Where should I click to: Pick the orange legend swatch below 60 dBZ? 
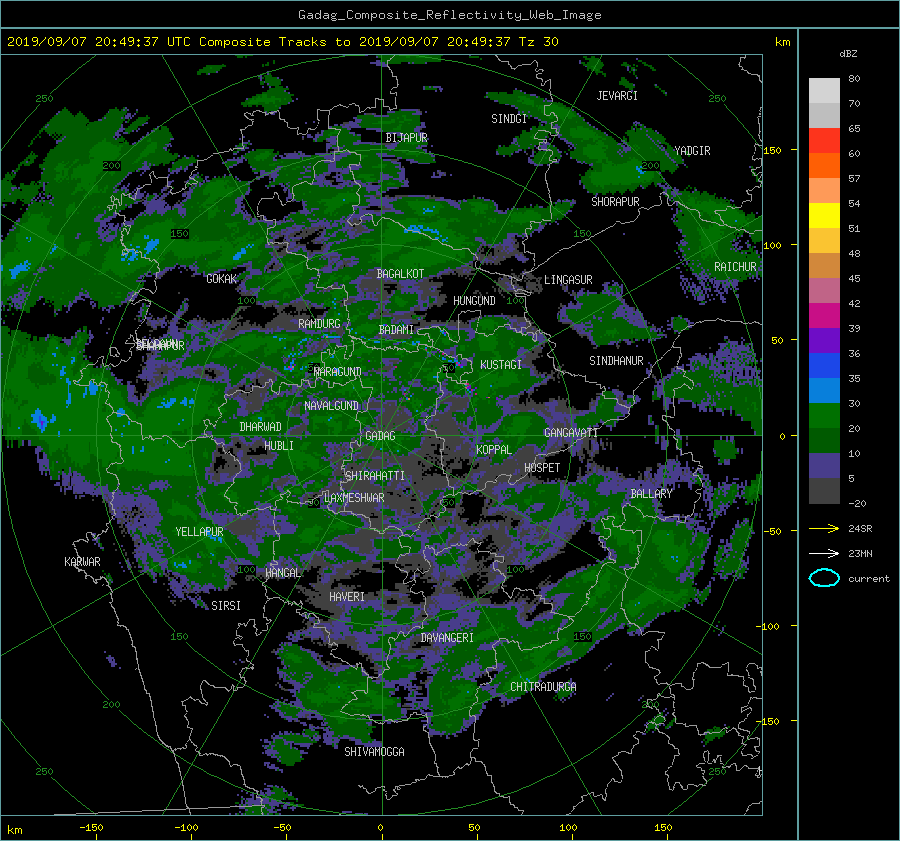pyautogui.click(x=824, y=166)
